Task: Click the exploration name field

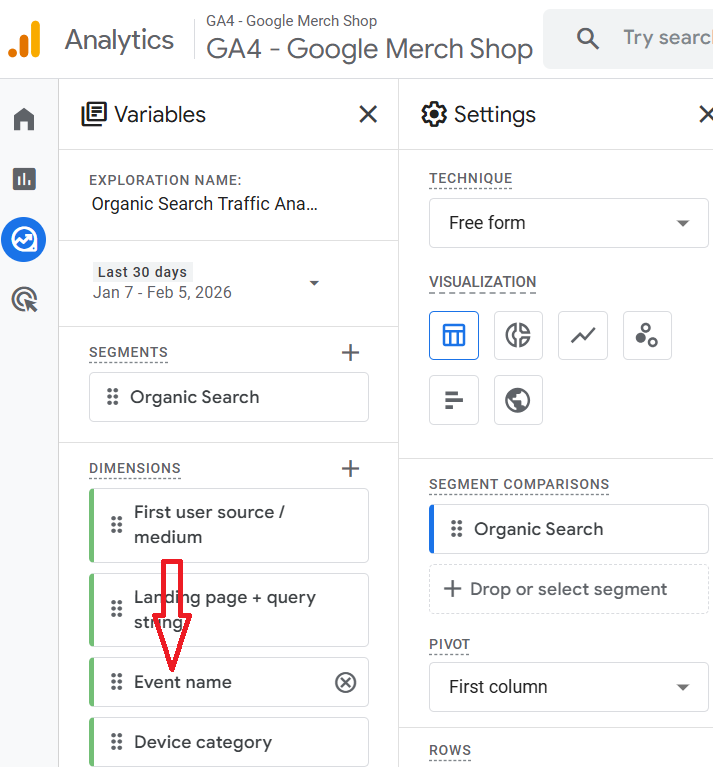Action: [205, 204]
